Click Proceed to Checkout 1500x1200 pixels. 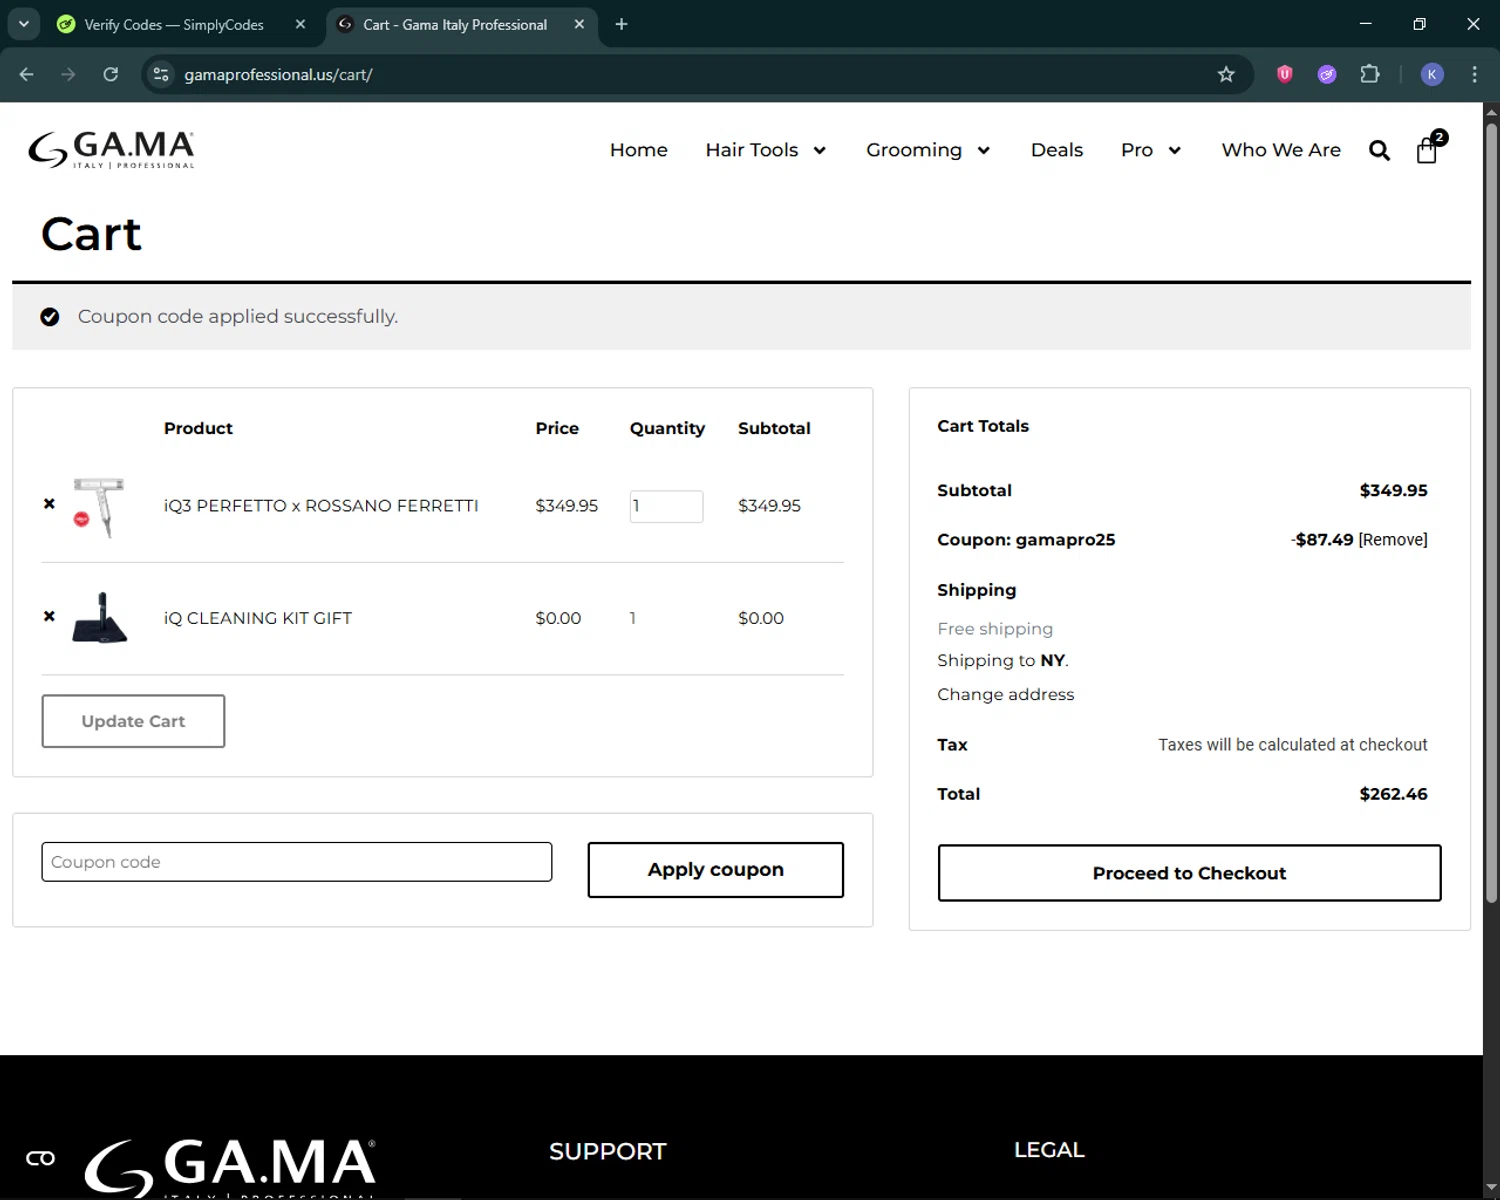pyautogui.click(x=1189, y=873)
